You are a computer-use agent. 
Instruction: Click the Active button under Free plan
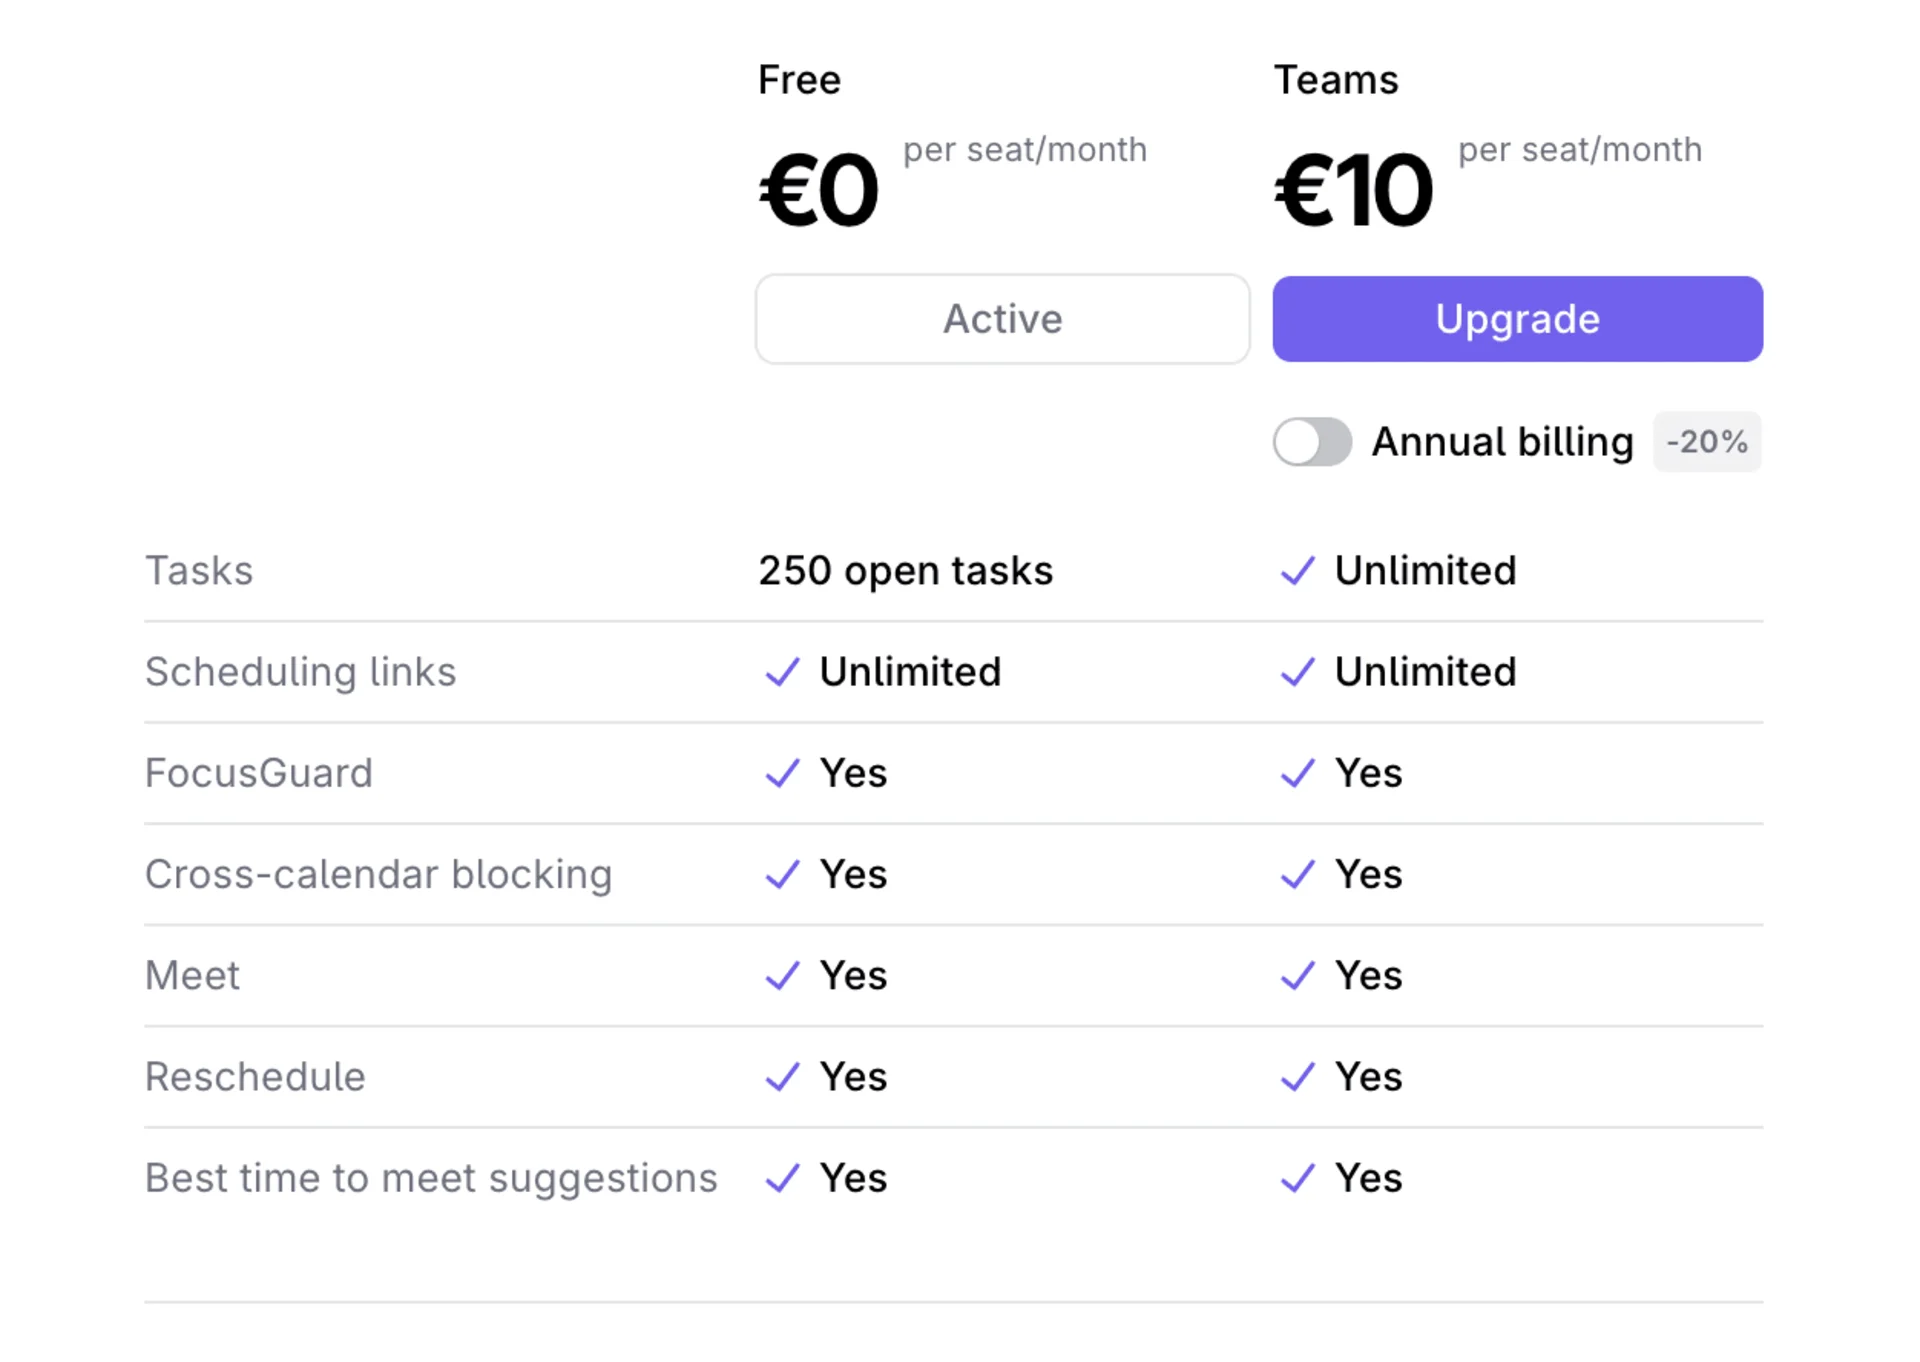[x=1002, y=318]
